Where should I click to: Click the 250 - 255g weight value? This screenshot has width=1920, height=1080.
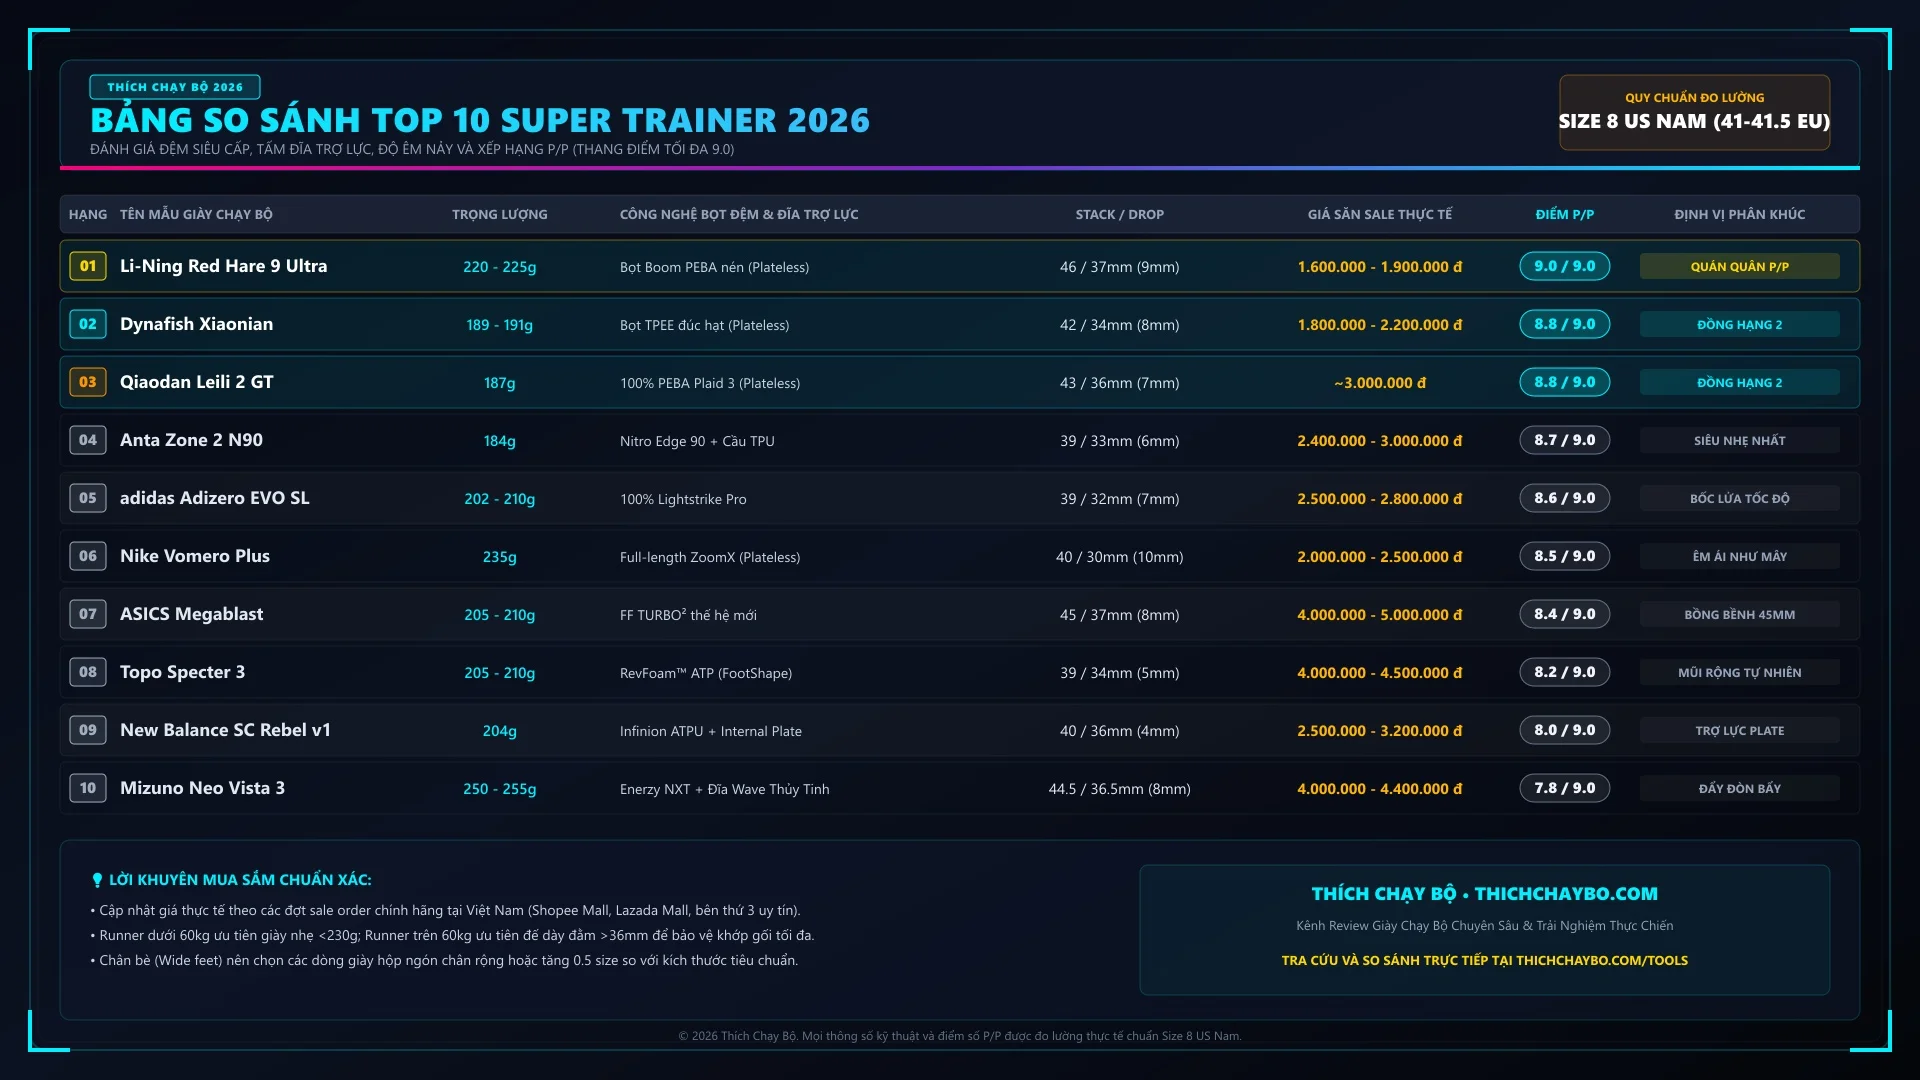(500, 789)
